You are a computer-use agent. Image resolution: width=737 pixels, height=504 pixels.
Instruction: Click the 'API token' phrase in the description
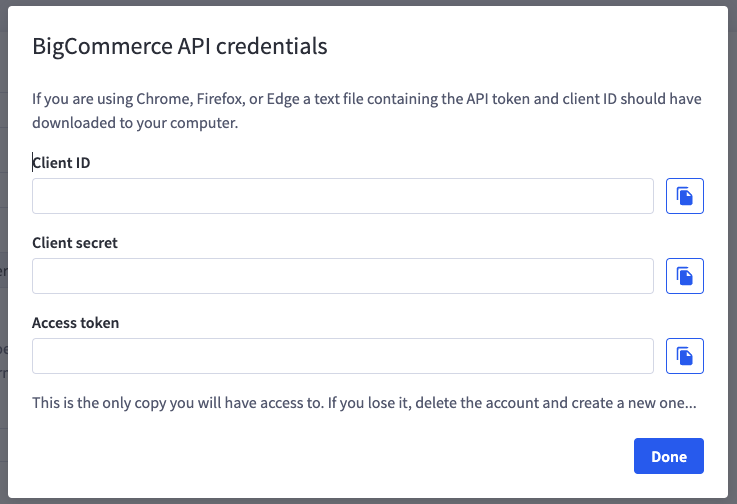[x=497, y=99]
